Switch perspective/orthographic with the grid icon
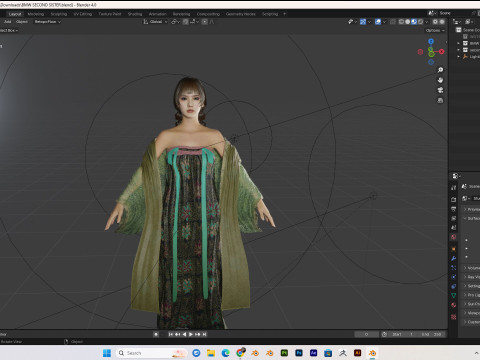This screenshot has height=360, width=480. 440,100
